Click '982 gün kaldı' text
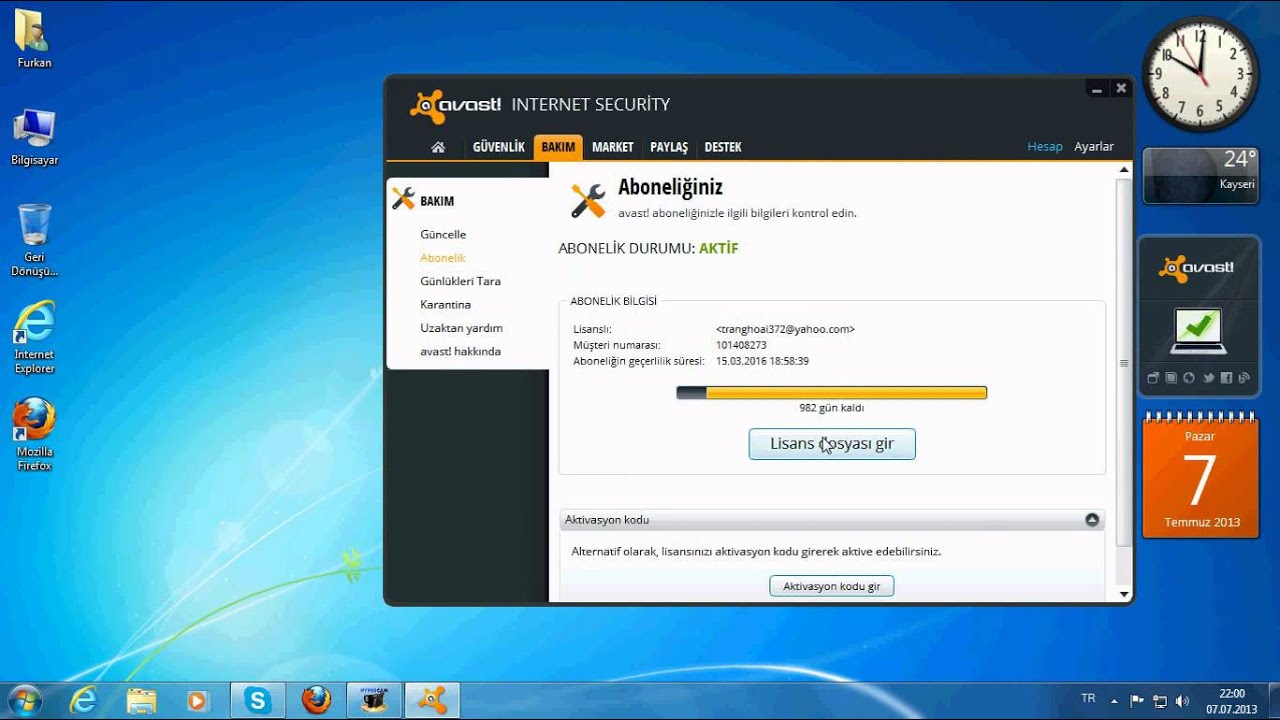1280x720 pixels. [x=831, y=408]
